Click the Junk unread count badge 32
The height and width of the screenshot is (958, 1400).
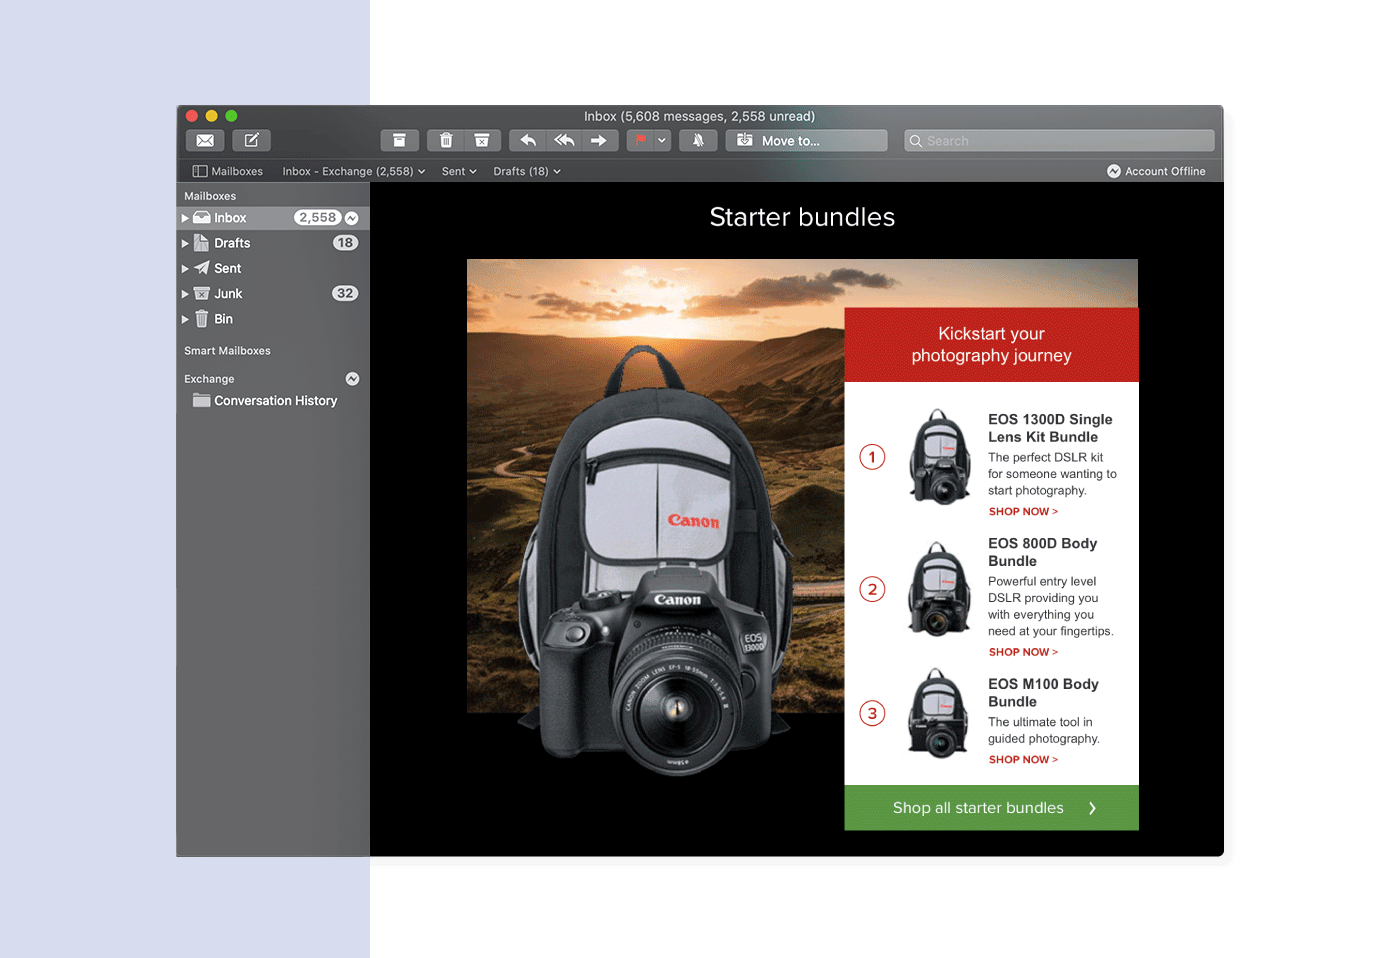point(345,294)
